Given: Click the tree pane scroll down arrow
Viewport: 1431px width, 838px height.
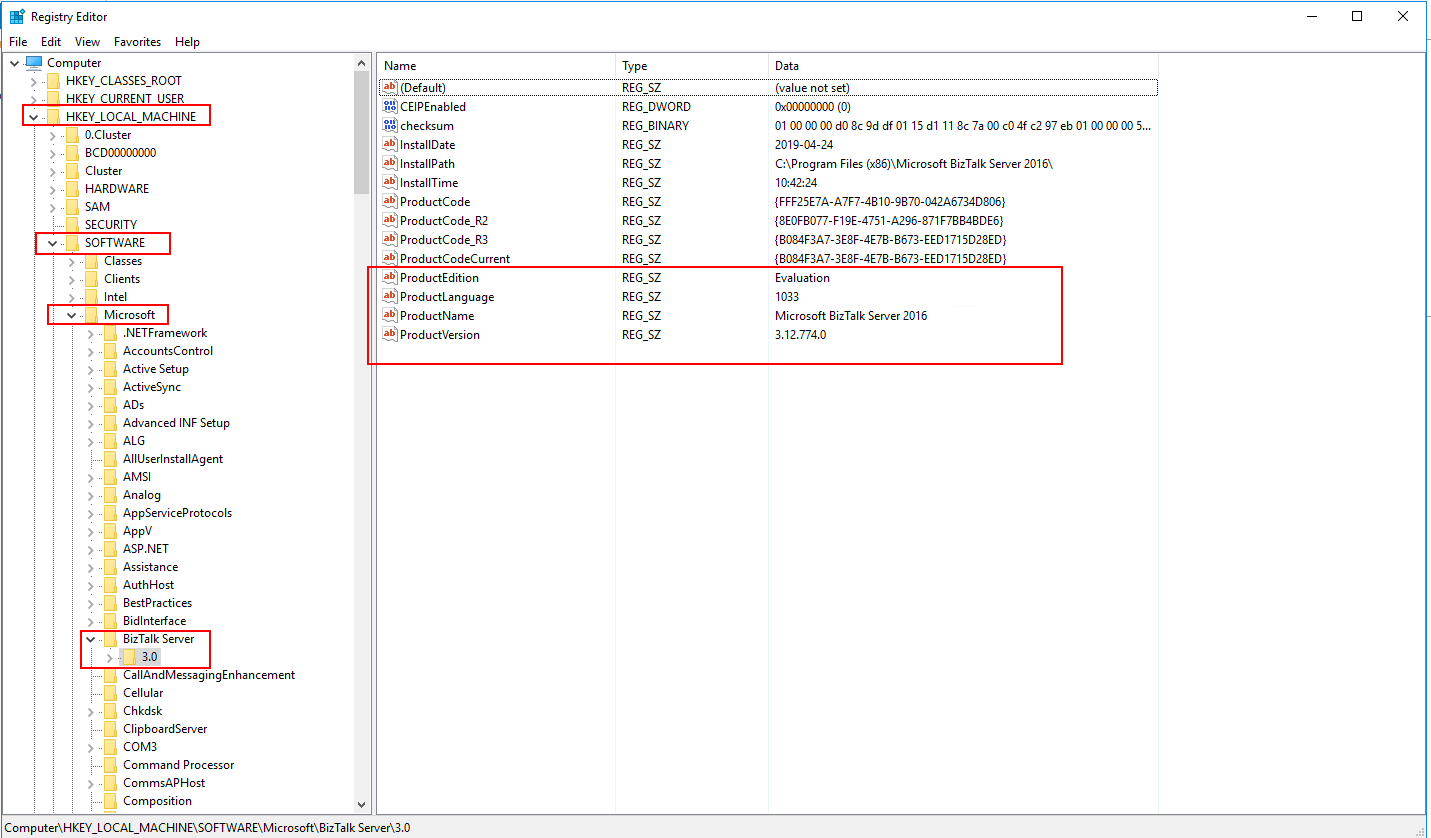Looking at the screenshot, I should [362, 803].
